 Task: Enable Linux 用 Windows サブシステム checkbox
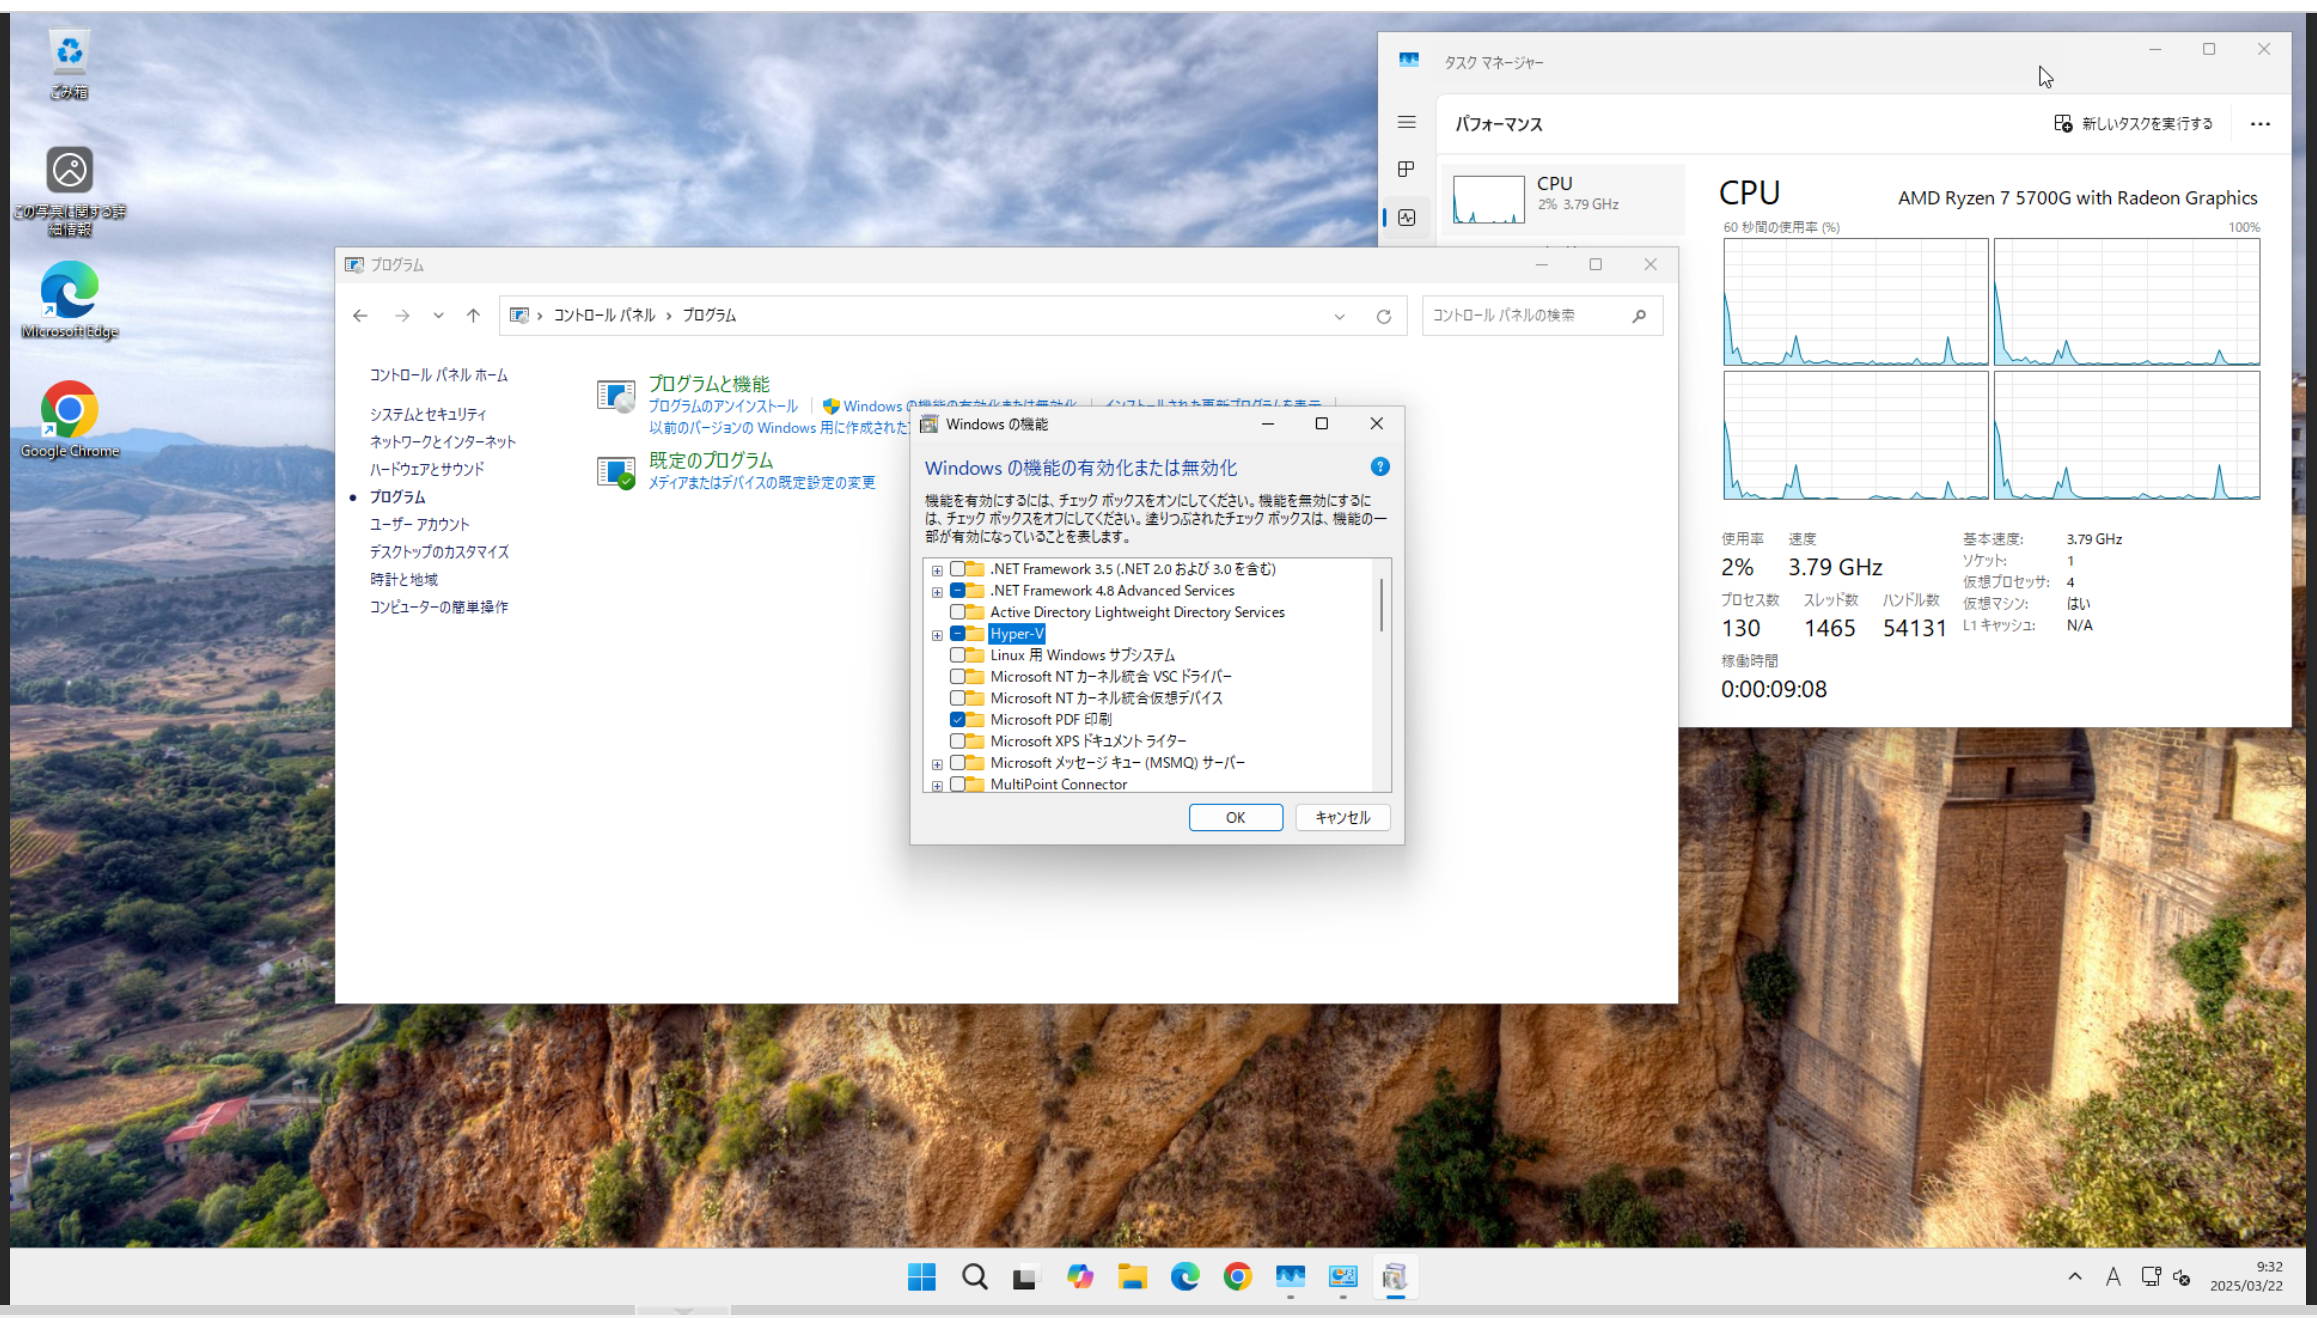[x=957, y=655]
